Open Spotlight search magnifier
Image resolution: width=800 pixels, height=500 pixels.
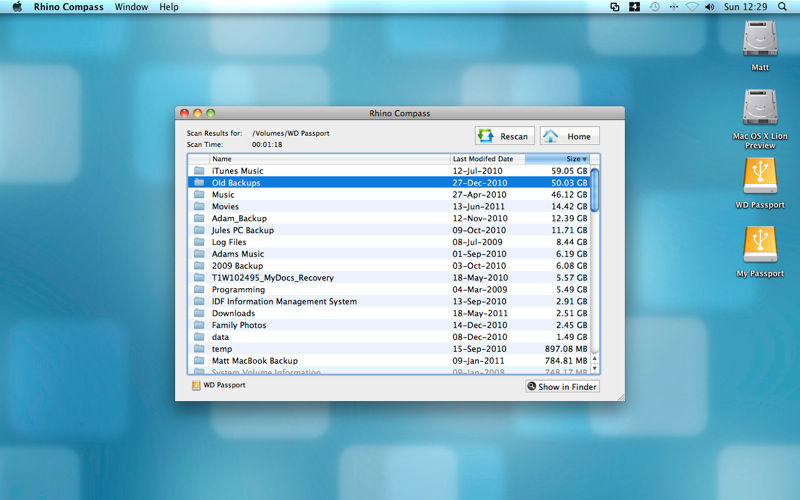coord(782,7)
